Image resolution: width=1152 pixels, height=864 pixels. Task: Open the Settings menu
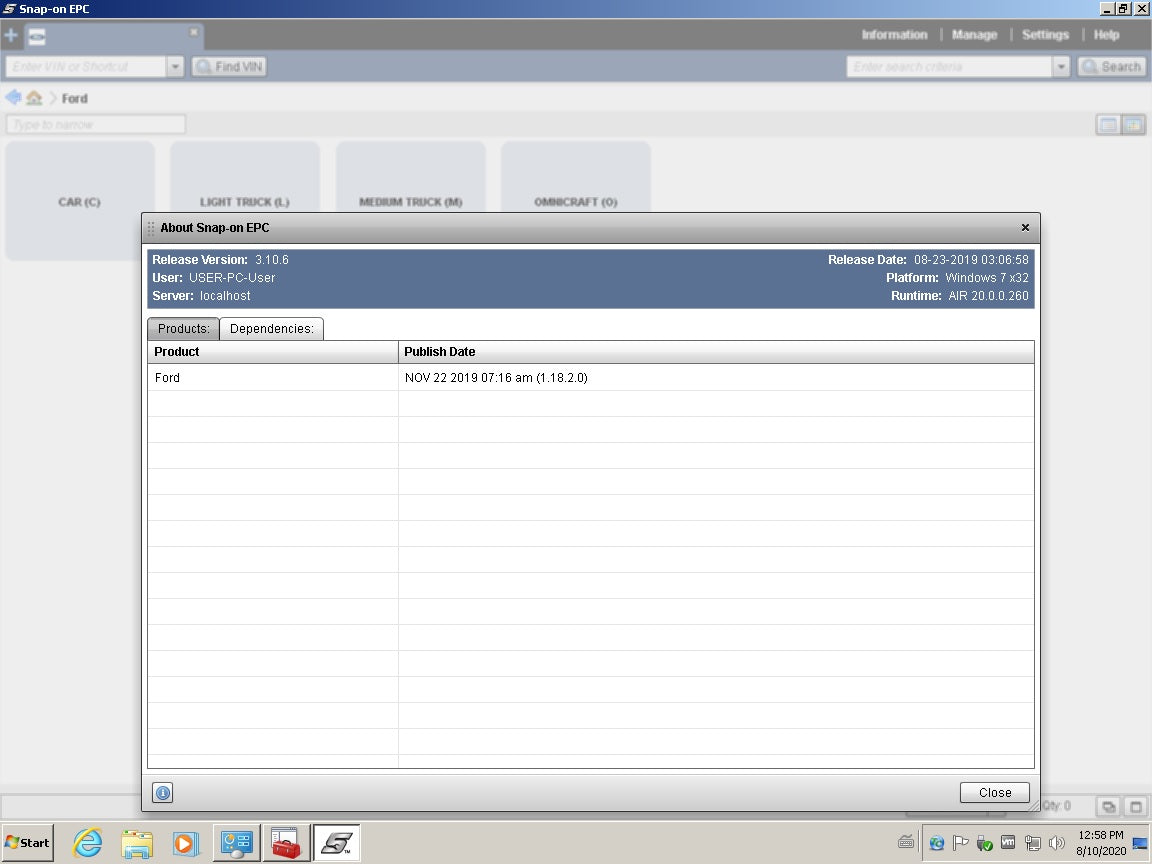click(1045, 35)
